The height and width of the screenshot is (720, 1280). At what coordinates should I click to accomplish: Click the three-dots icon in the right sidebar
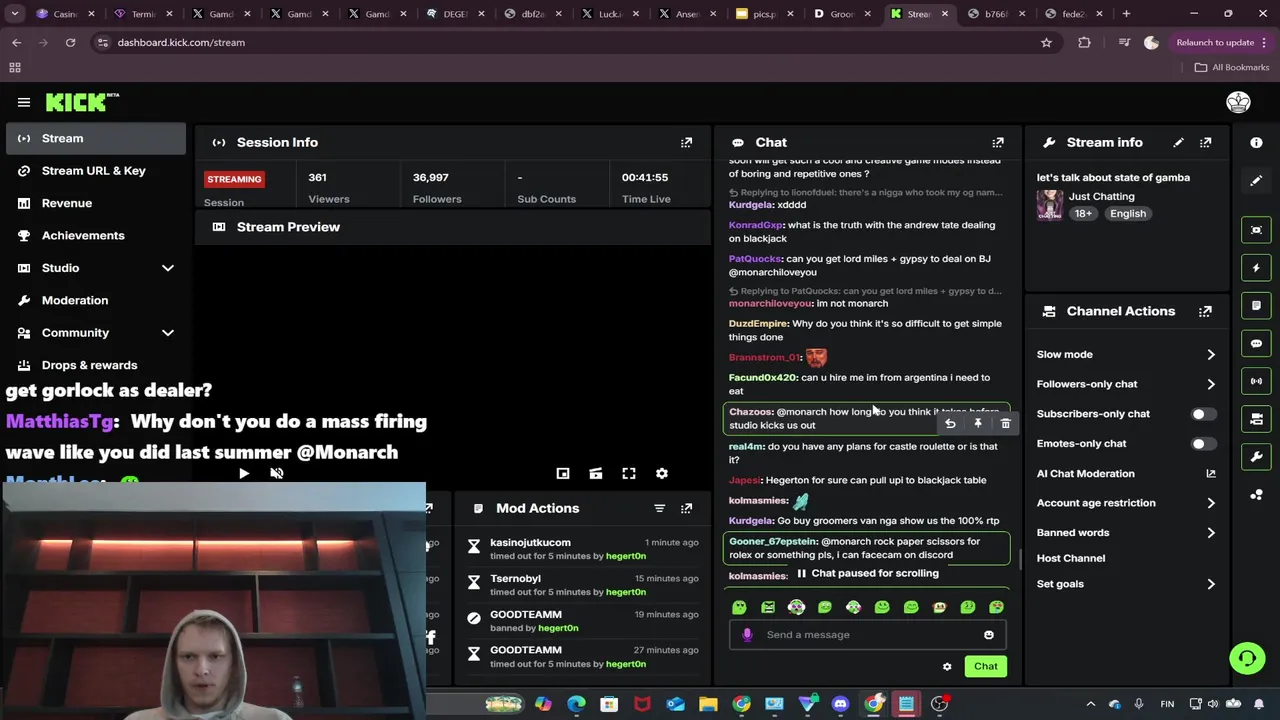[x=1256, y=495]
